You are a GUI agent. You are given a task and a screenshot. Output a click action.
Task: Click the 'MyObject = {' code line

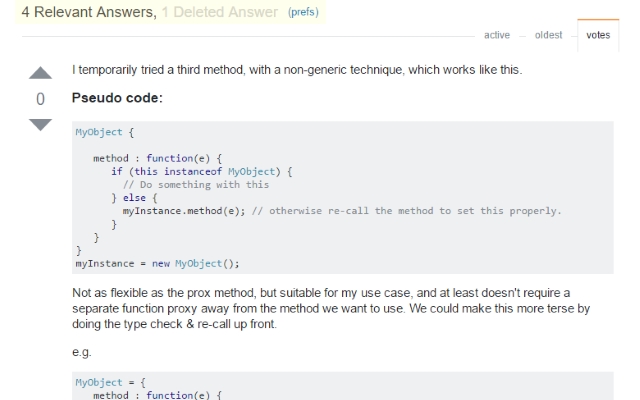pyautogui.click(x=110, y=382)
